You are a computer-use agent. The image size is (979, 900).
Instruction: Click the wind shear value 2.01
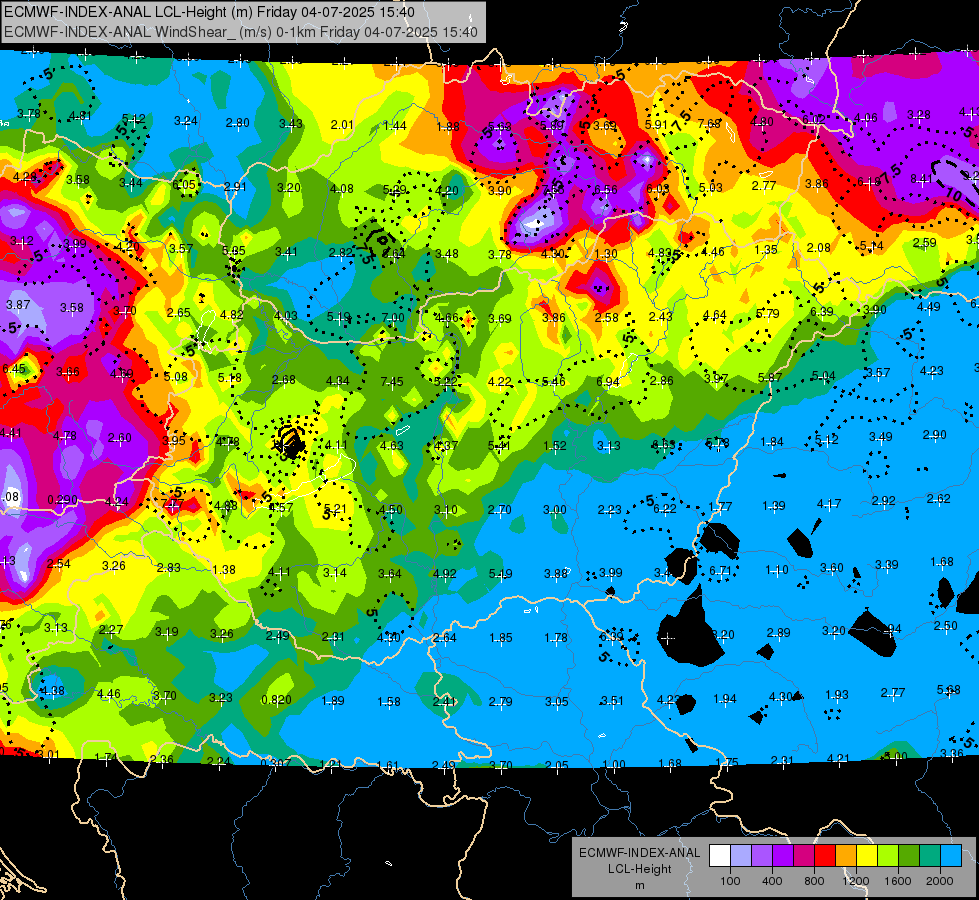342,125
